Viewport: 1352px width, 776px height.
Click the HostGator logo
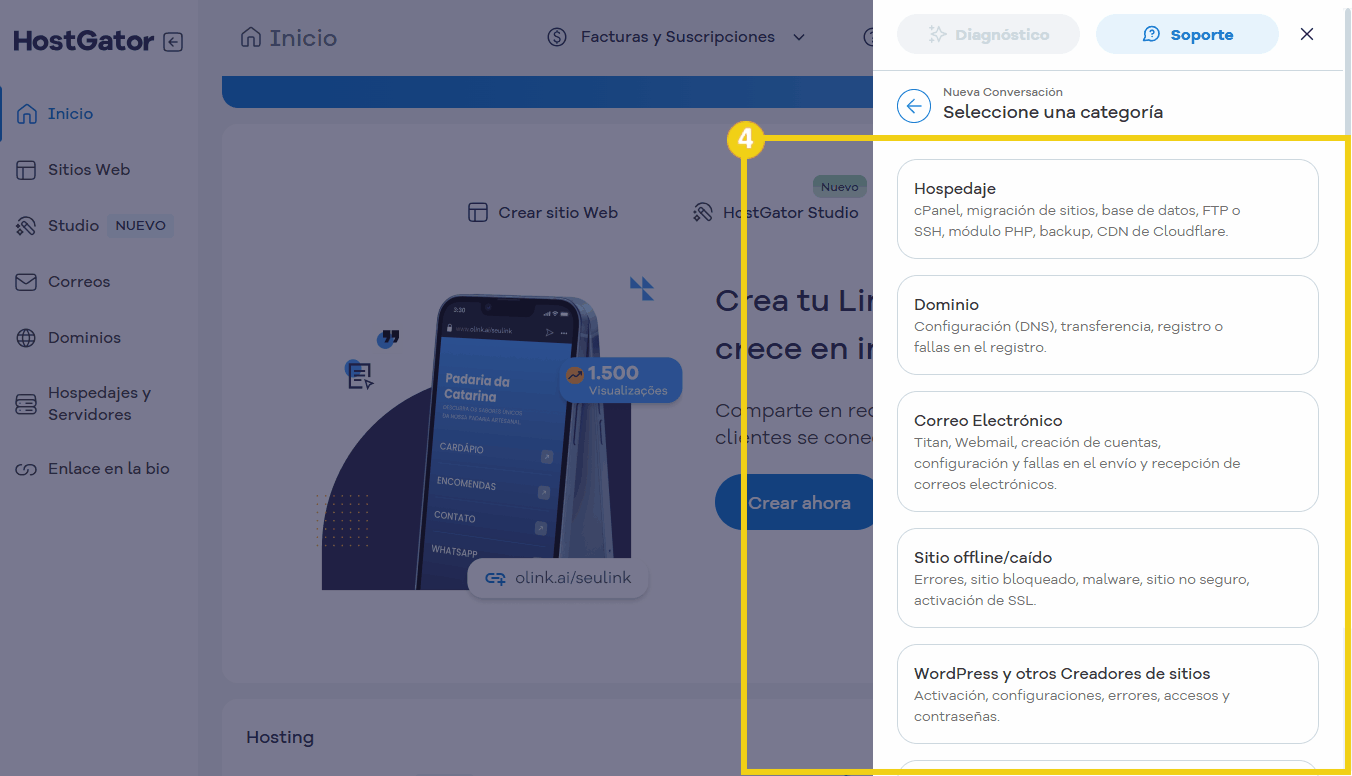tap(84, 41)
